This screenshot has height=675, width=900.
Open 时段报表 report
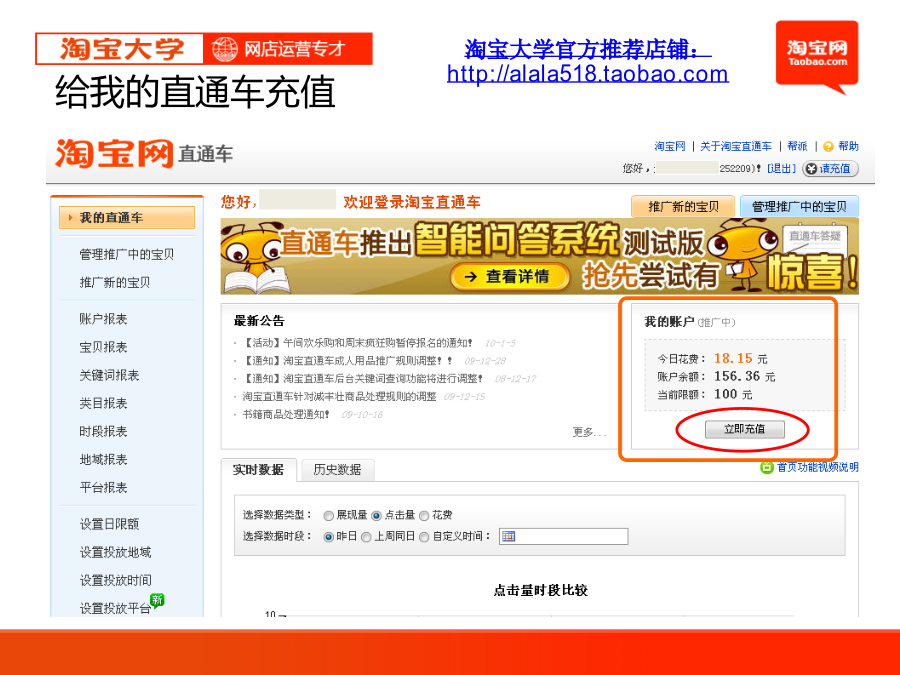pos(103,432)
